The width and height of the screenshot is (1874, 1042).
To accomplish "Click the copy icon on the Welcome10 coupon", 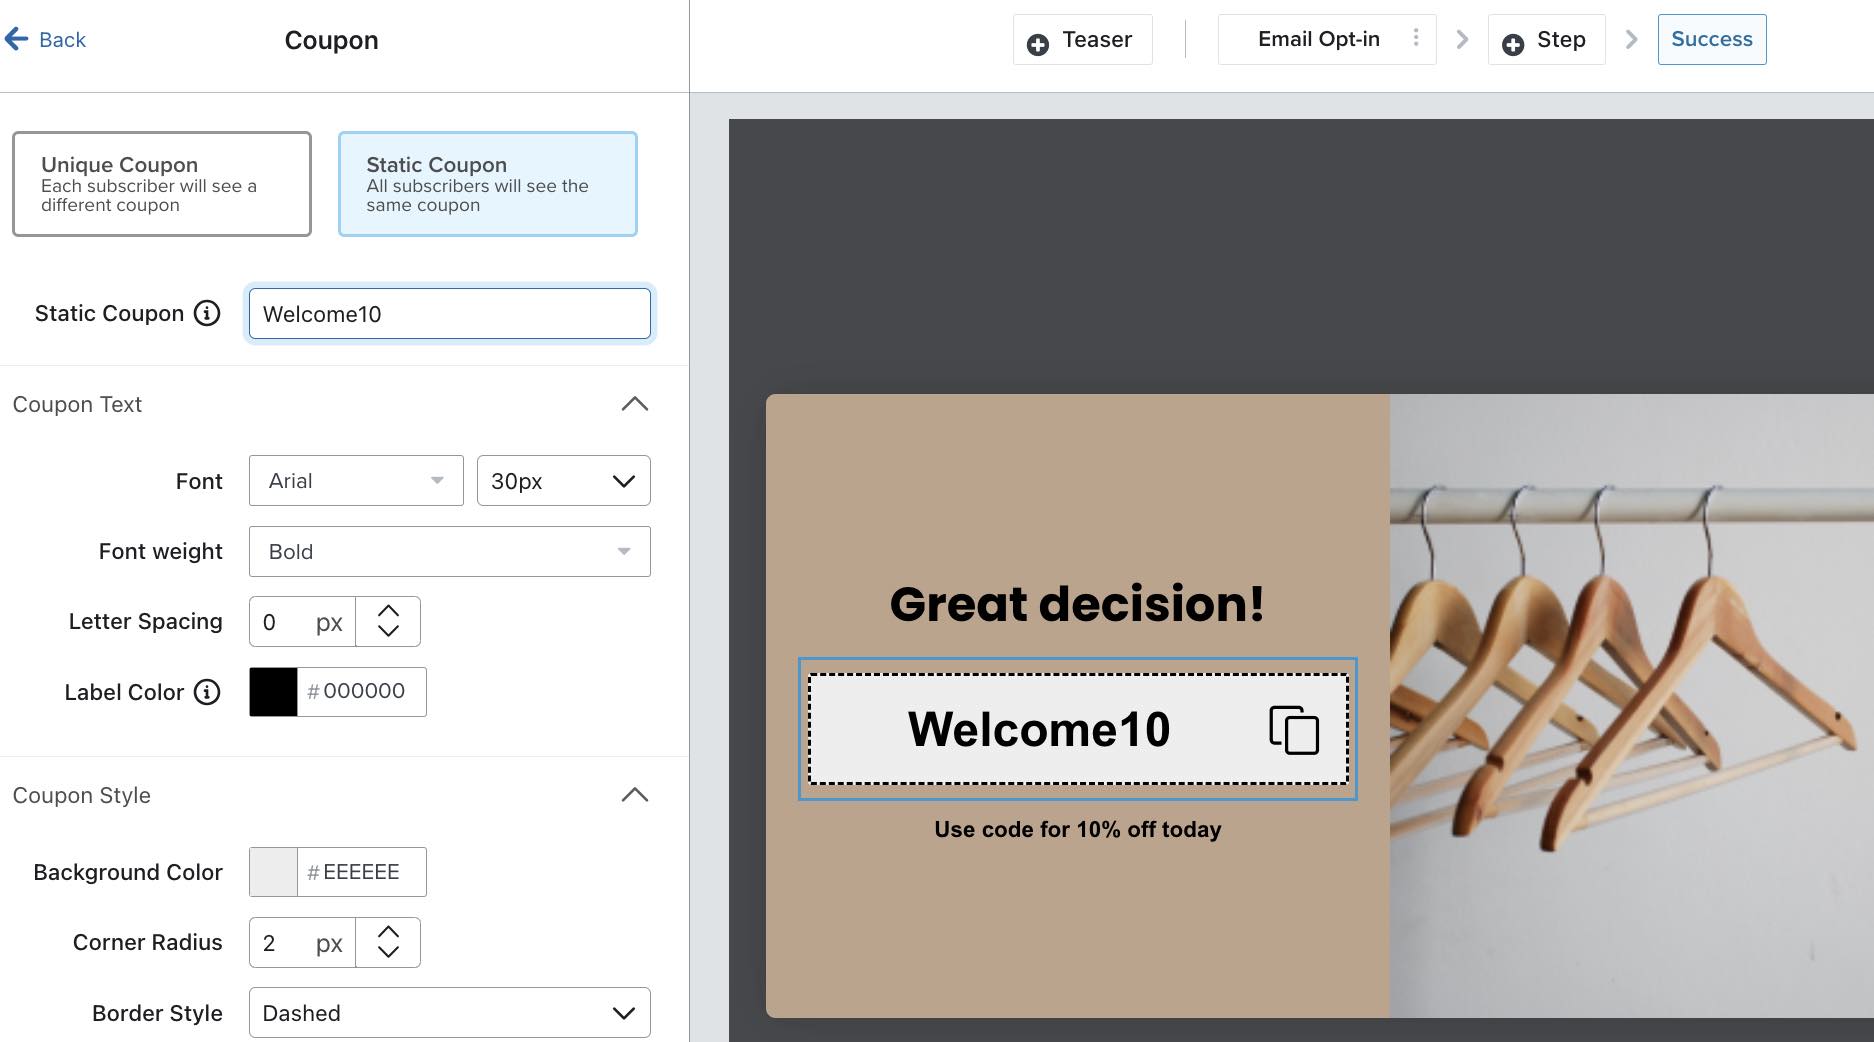I will pyautogui.click(x=1294, y=730).
